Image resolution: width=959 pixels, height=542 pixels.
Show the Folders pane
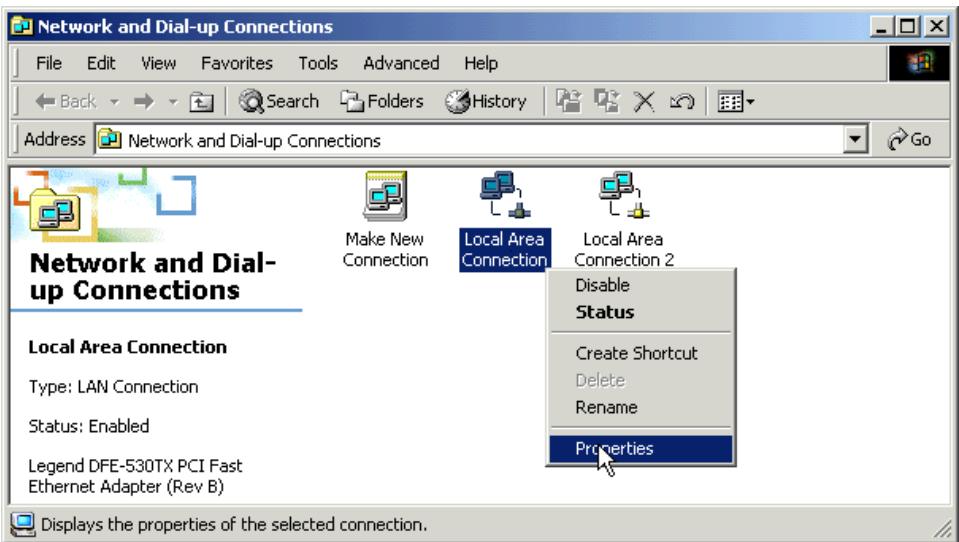(x=382, y=101)
